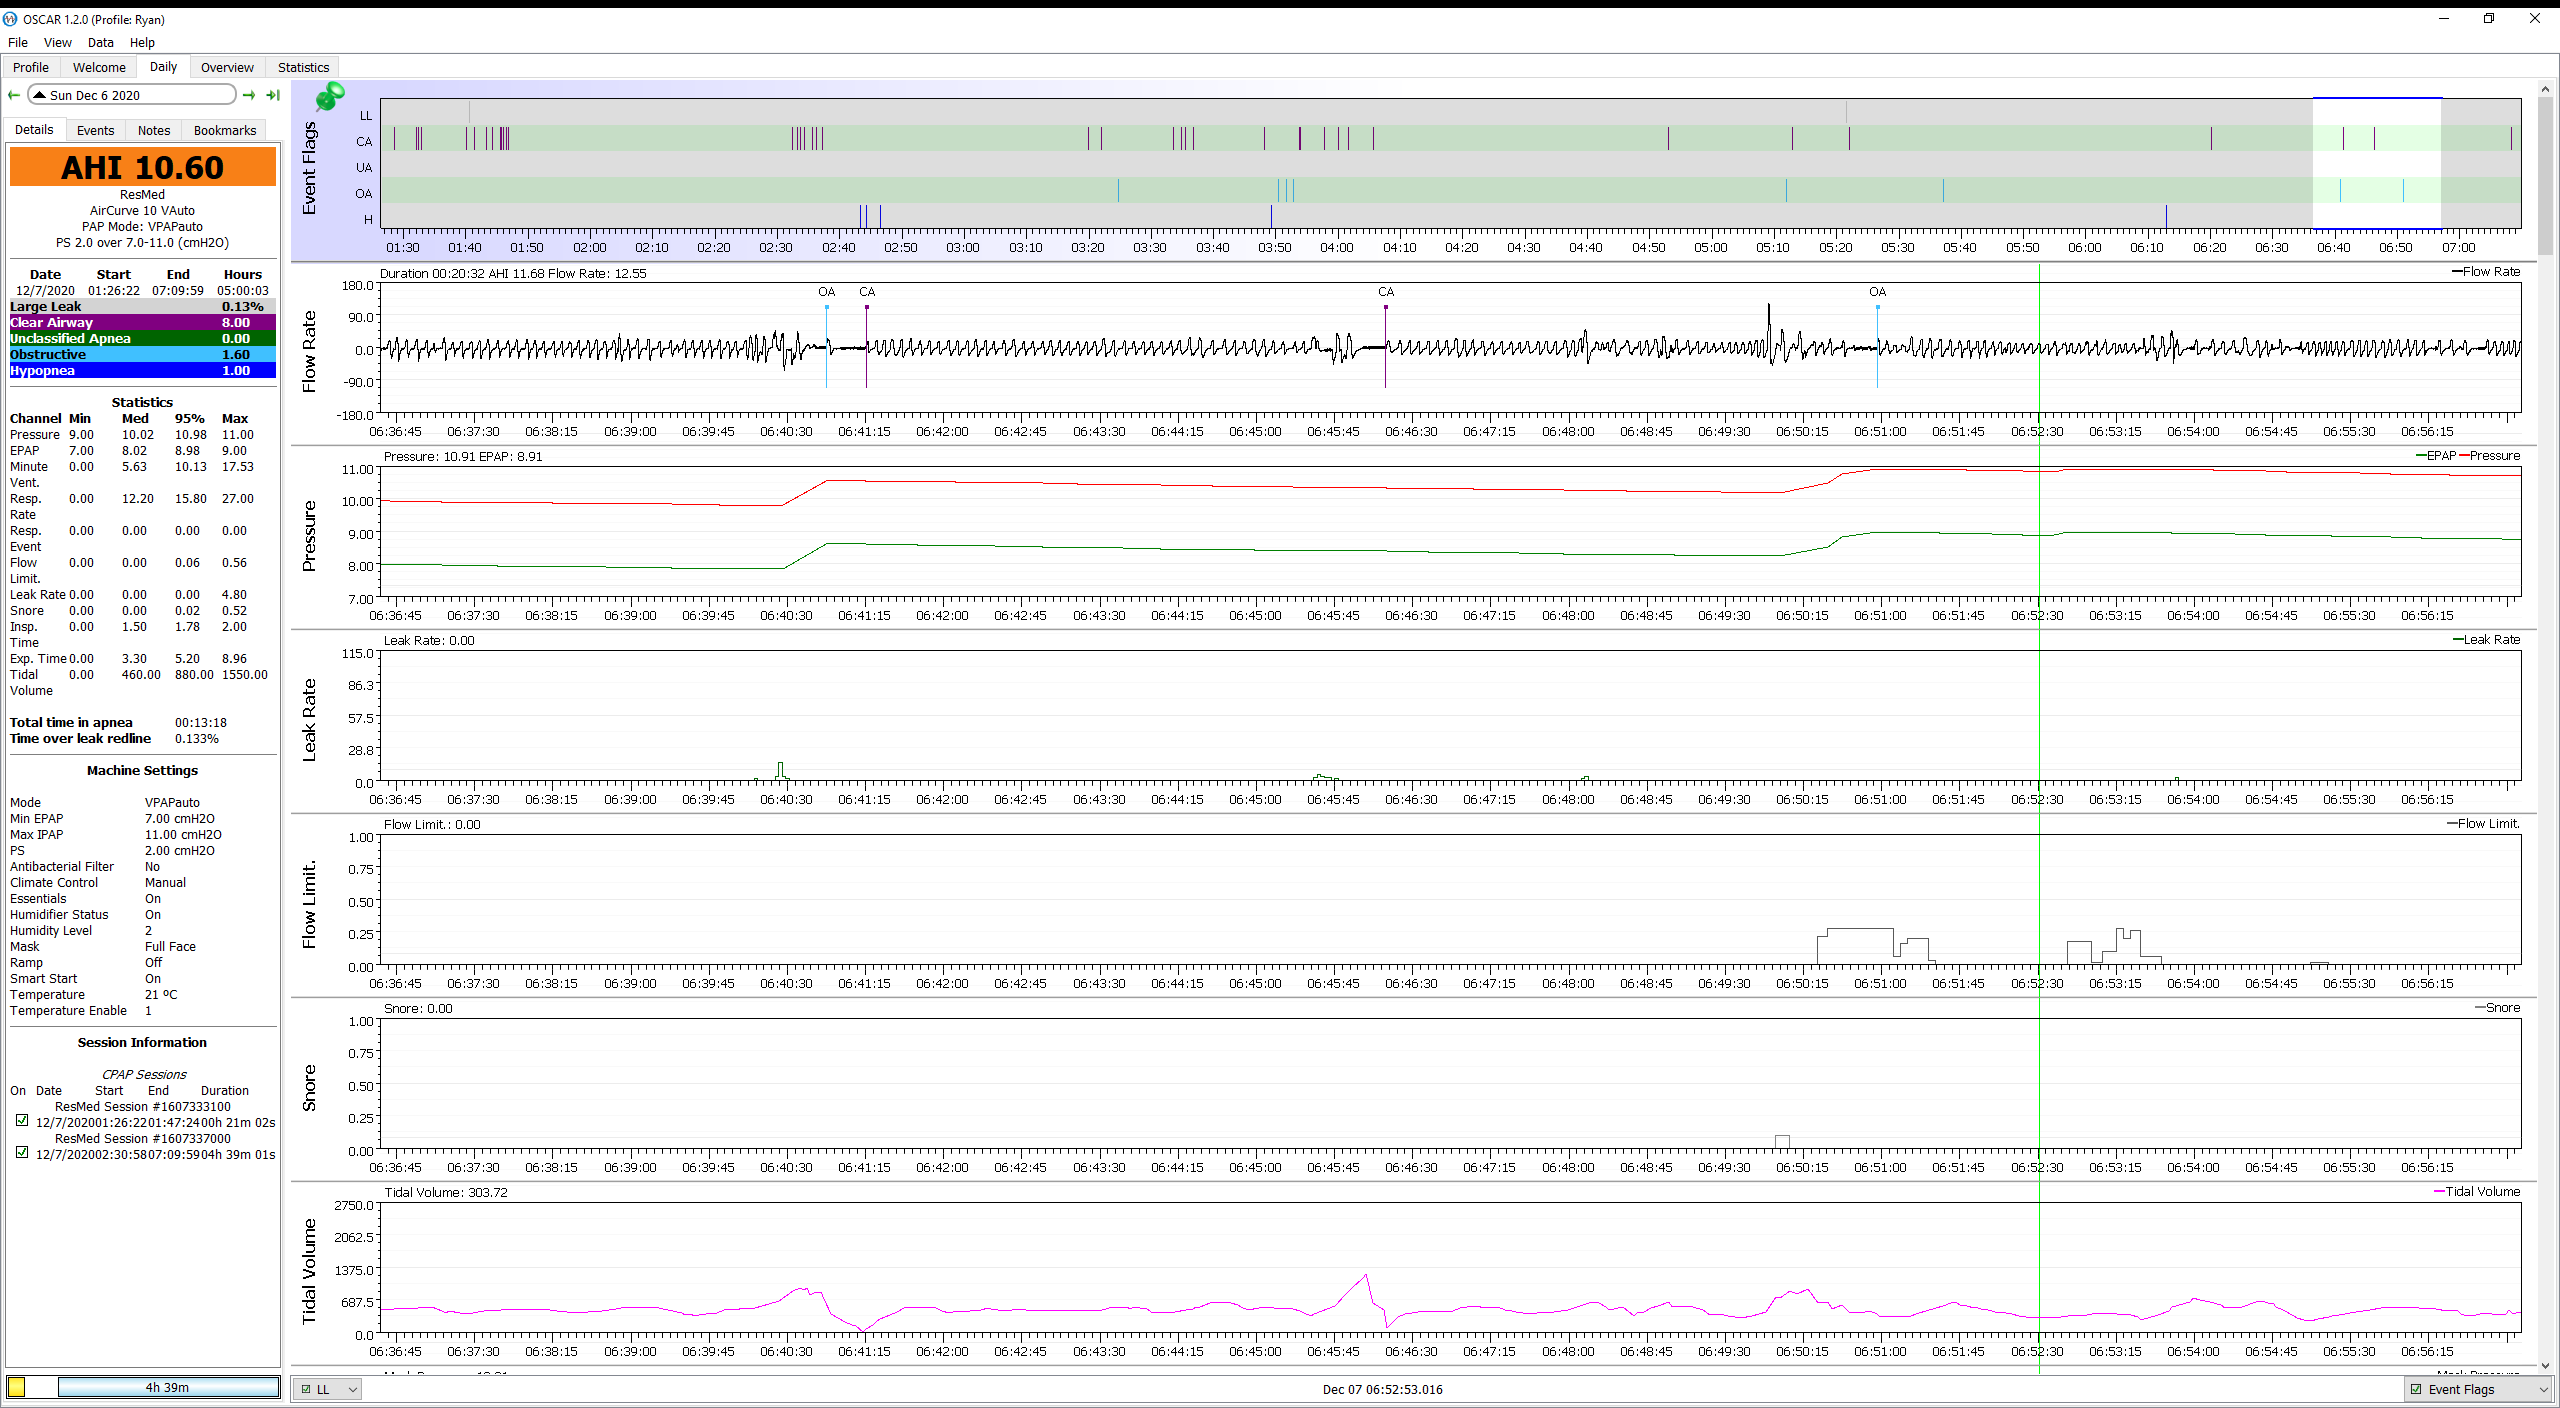
Task: Click the 'ResMed Session #1607333100' entry
Action: 143,1107
